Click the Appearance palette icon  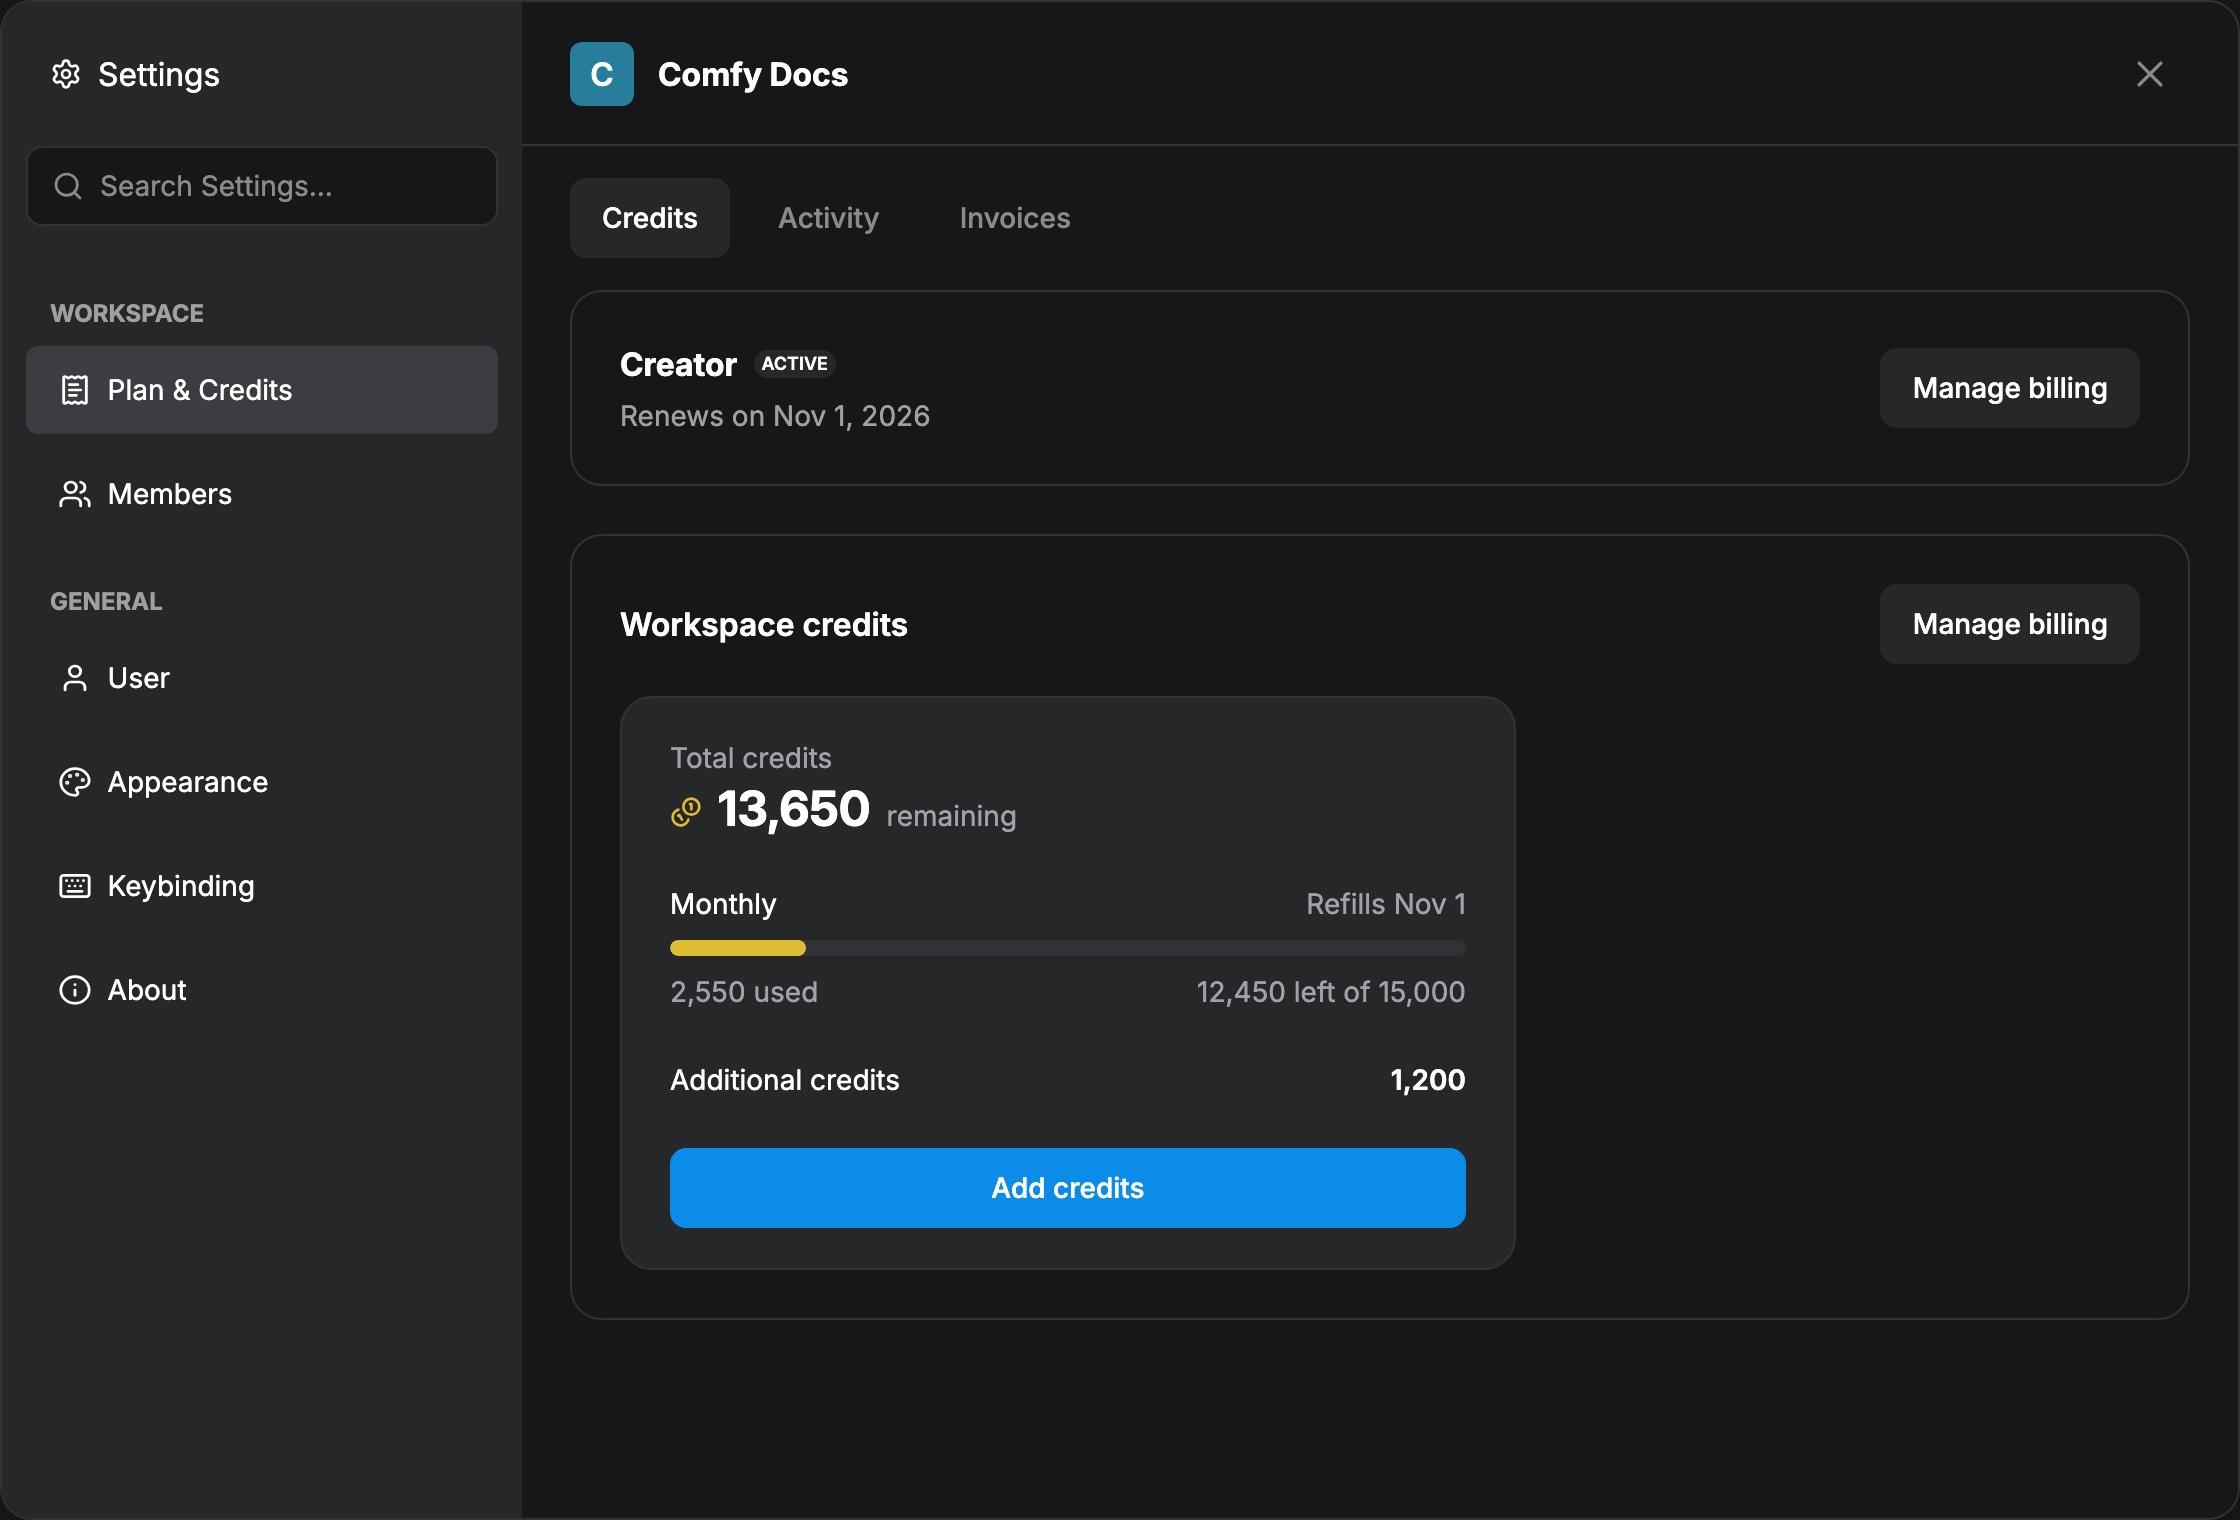click(75, 782)
